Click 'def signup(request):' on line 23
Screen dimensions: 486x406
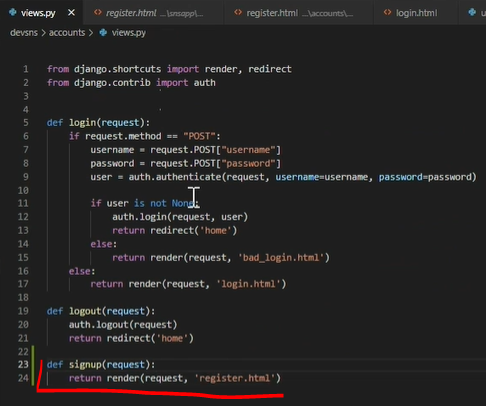pos(101,364)
